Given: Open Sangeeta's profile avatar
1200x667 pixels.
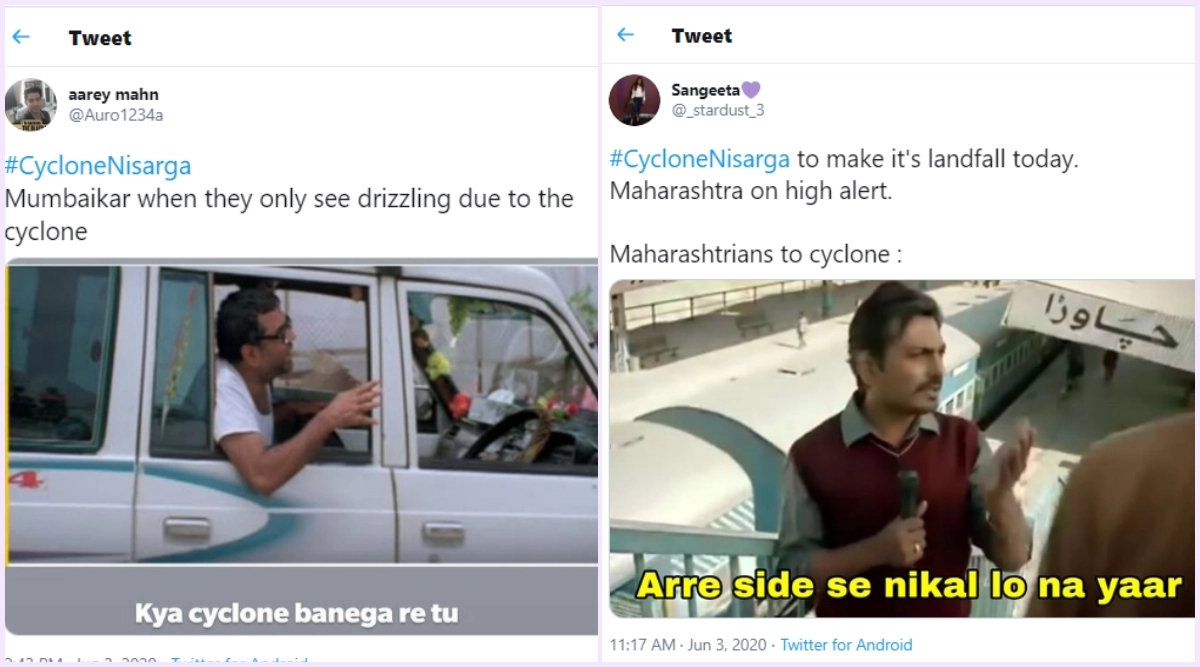Looking at the screenshot, I should coord(634,100).
